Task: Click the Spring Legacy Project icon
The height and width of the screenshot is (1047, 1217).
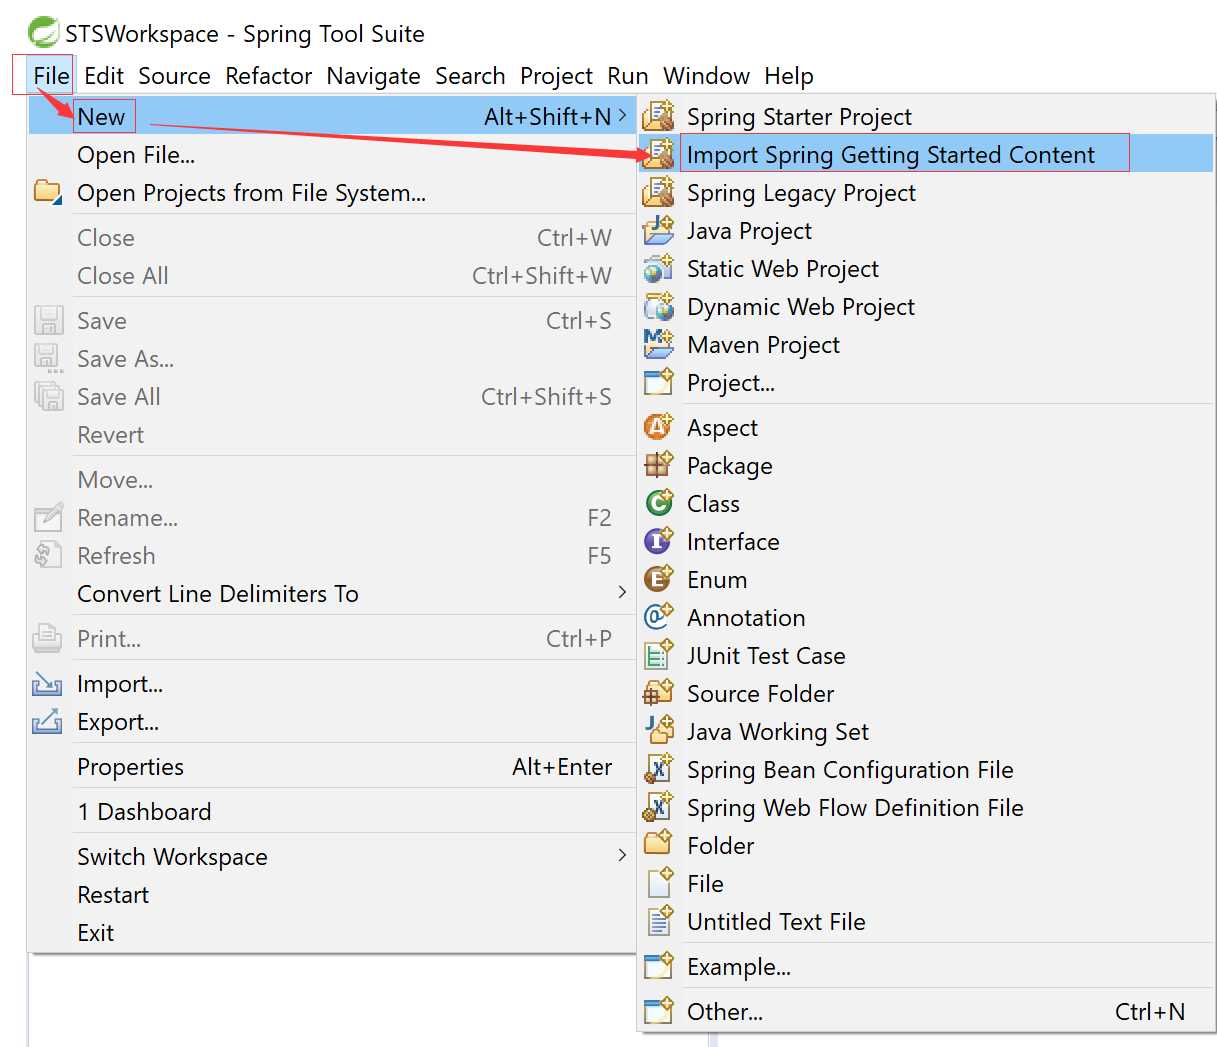Action: [x=658, y=192]
